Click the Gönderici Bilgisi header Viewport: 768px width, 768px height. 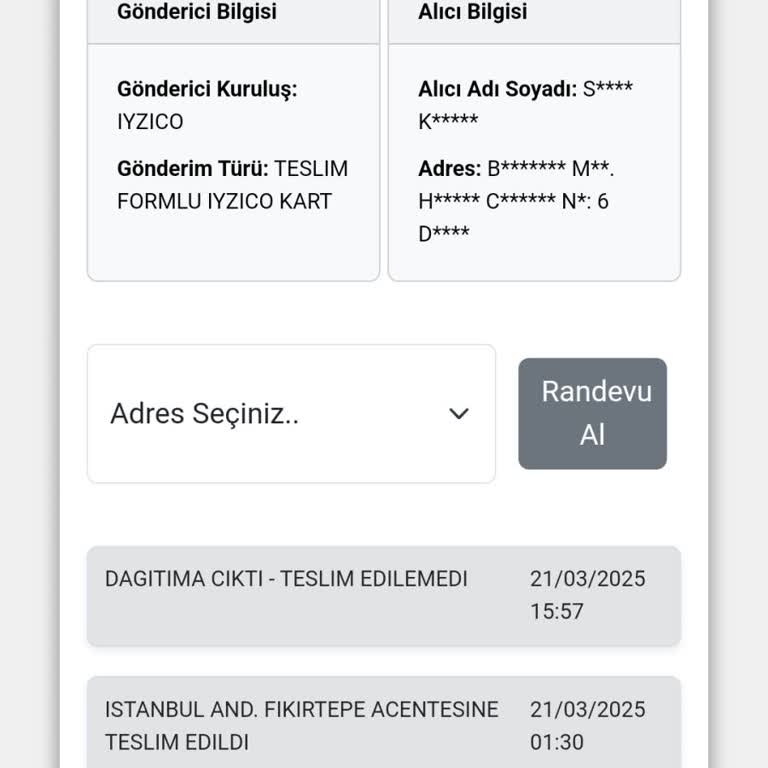[197, 12]
